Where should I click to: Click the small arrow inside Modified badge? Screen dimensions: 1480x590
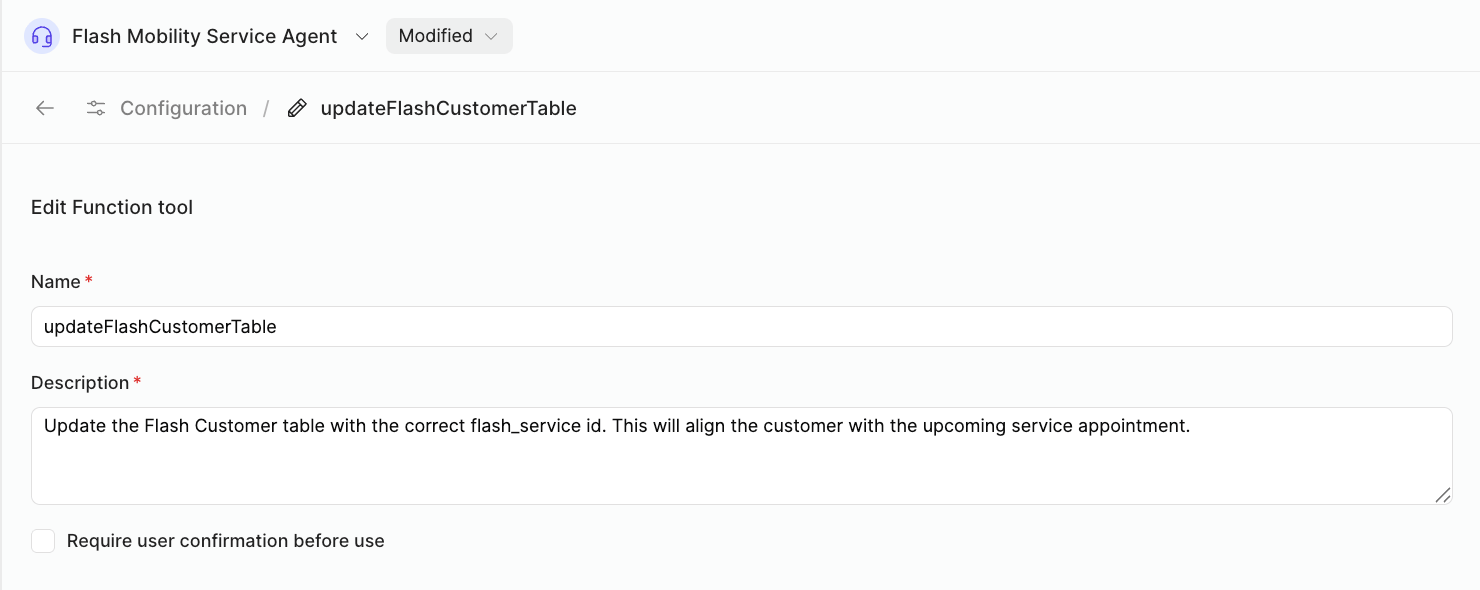491,36
